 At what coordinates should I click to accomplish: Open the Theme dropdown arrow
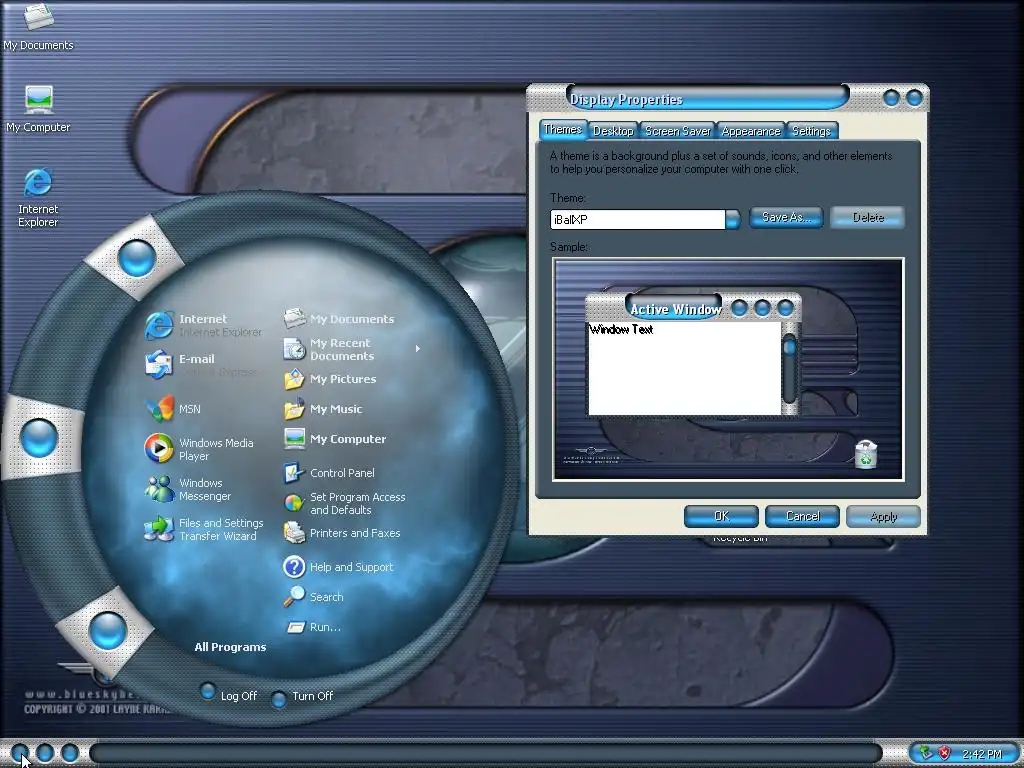pyautogui.click(x=733, y=219)
